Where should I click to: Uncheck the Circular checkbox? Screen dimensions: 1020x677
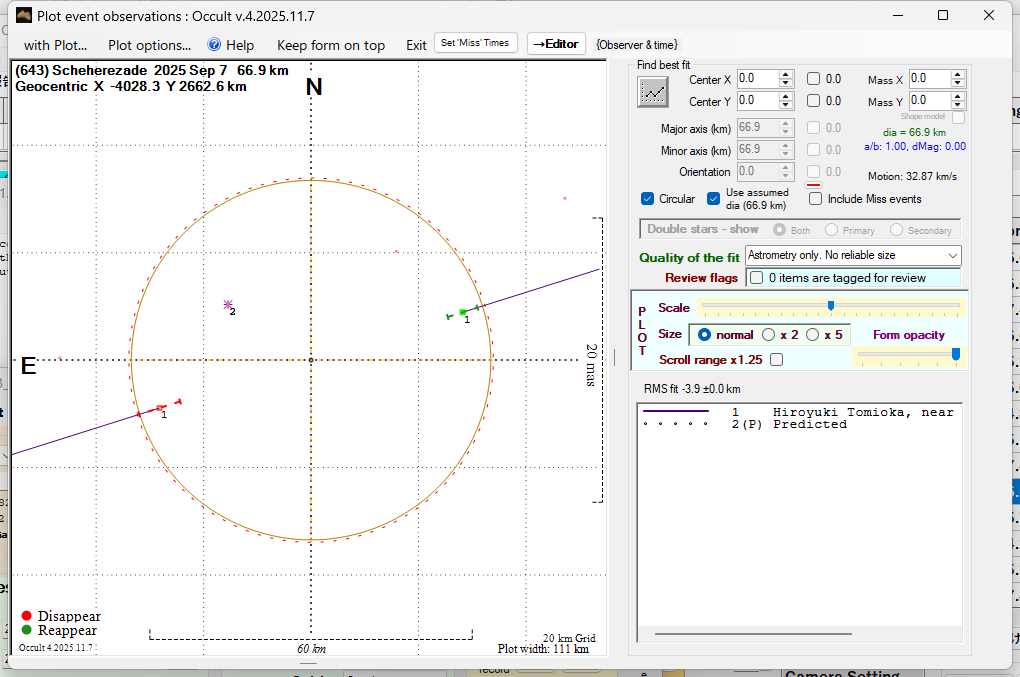pos(648,199)
